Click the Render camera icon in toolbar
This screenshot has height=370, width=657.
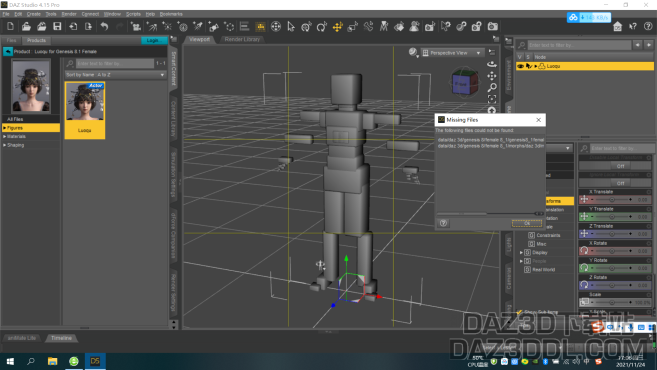(493, 27)
